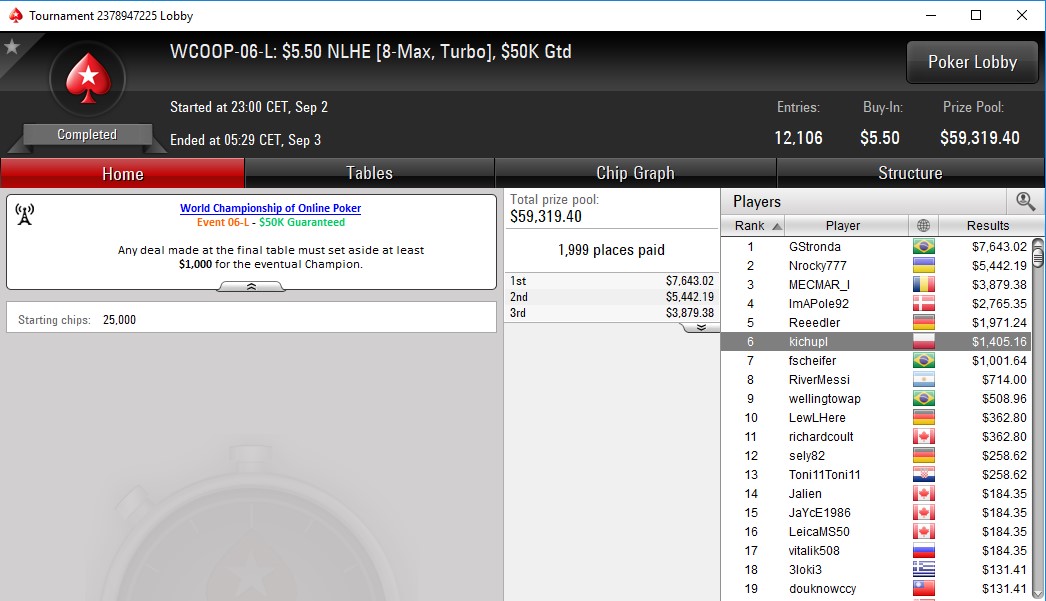The image size is (1046, 601).
Task: Expand the full prize payout list
Action: (x=700, y=328)
